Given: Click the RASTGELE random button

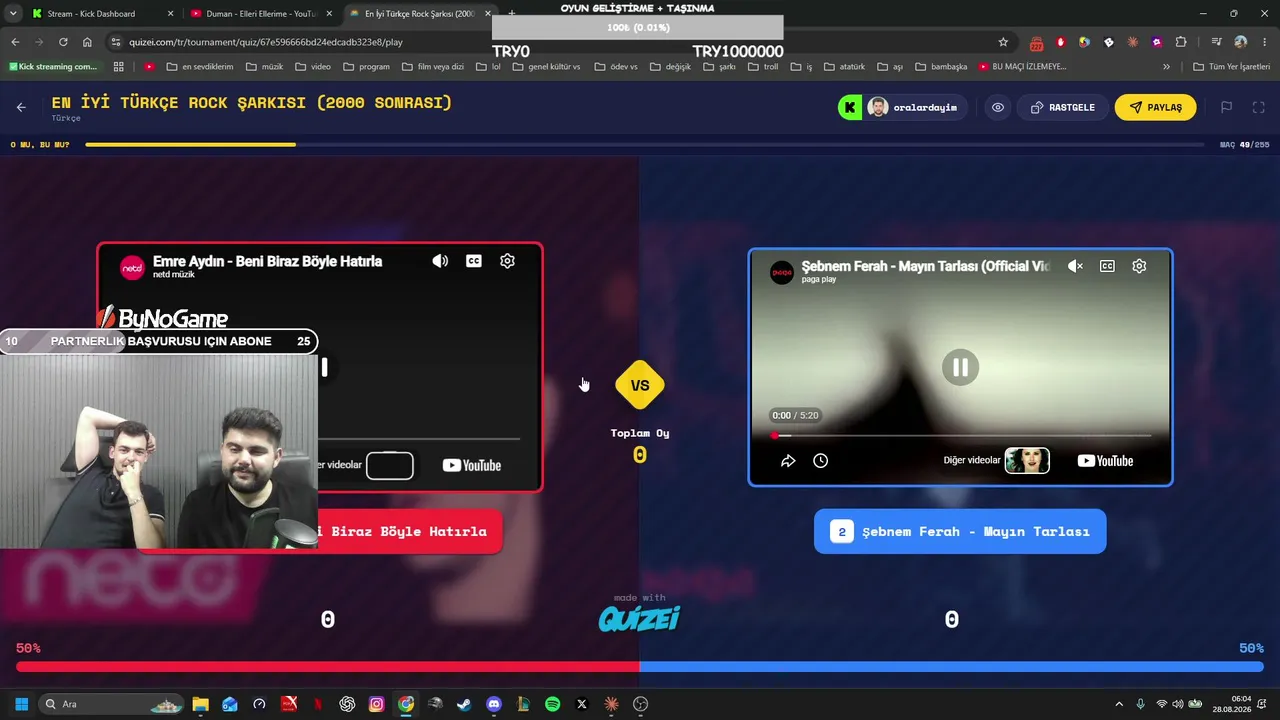Looking at the screenshot, I should coord(1062,107).
